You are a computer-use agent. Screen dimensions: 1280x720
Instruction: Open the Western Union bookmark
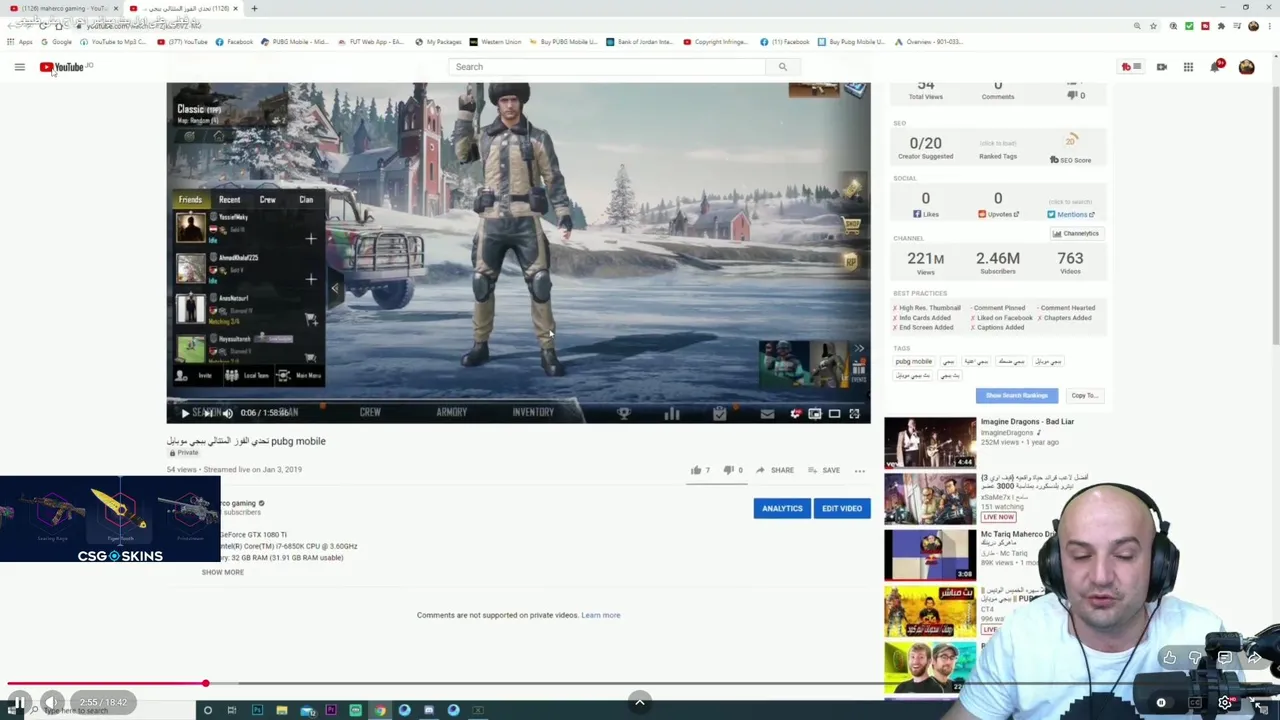point(496,42)
